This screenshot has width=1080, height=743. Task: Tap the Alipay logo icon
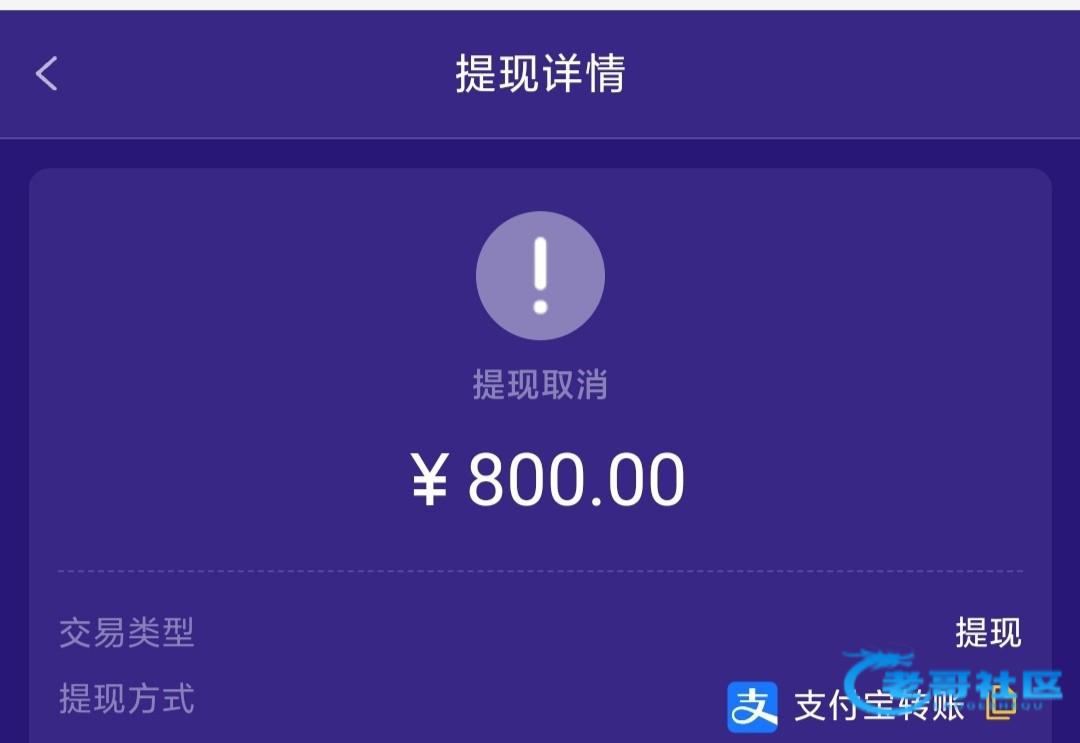(x=753, y=707)
